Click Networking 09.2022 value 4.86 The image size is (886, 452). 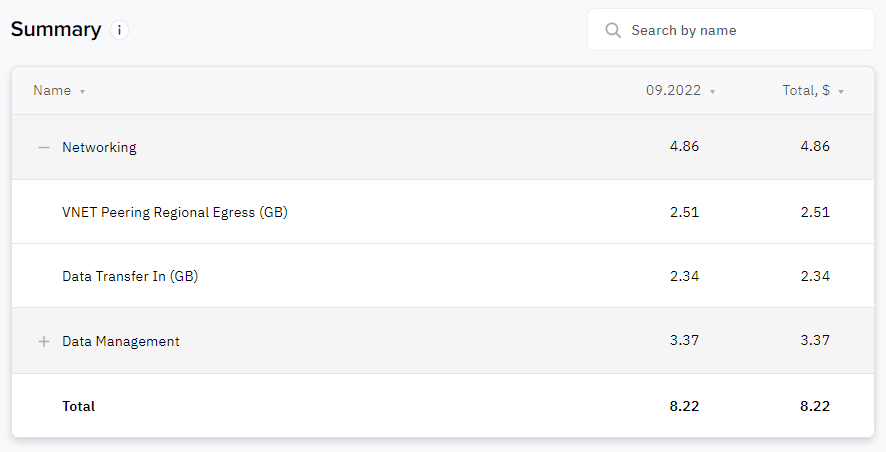click(x=684, y=146)
